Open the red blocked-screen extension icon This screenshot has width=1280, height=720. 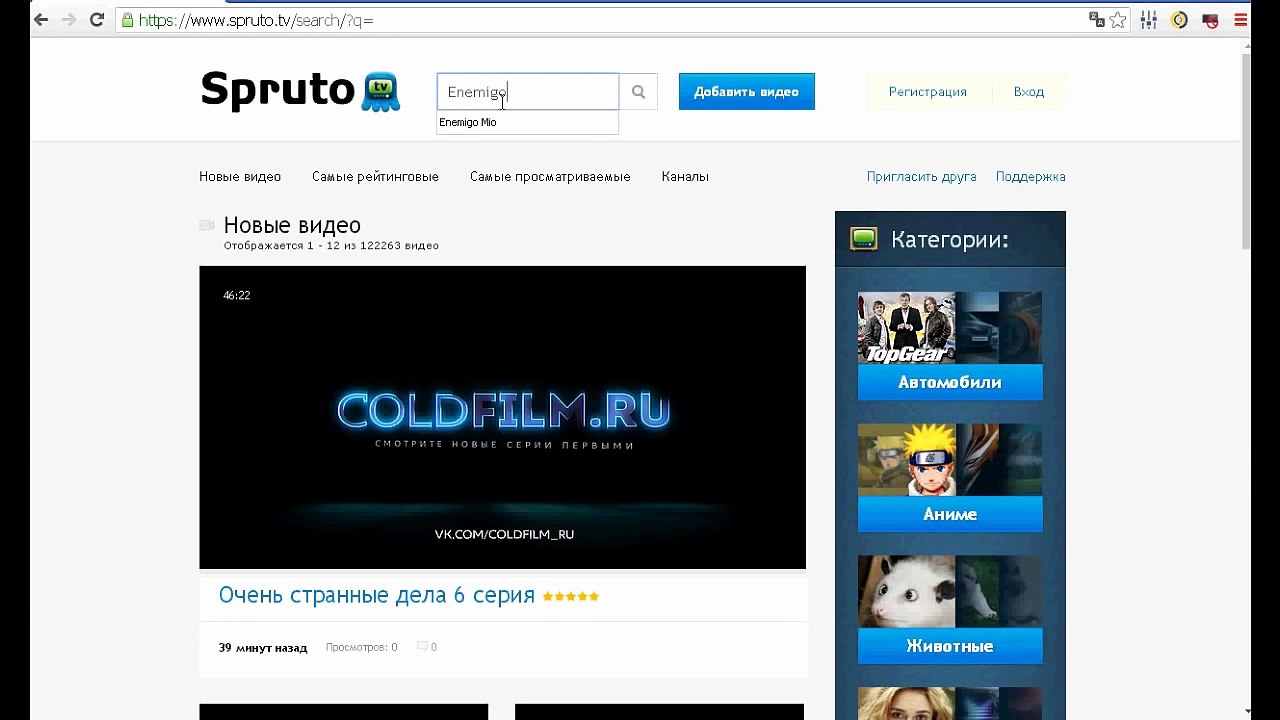(x=1210, y=20)
